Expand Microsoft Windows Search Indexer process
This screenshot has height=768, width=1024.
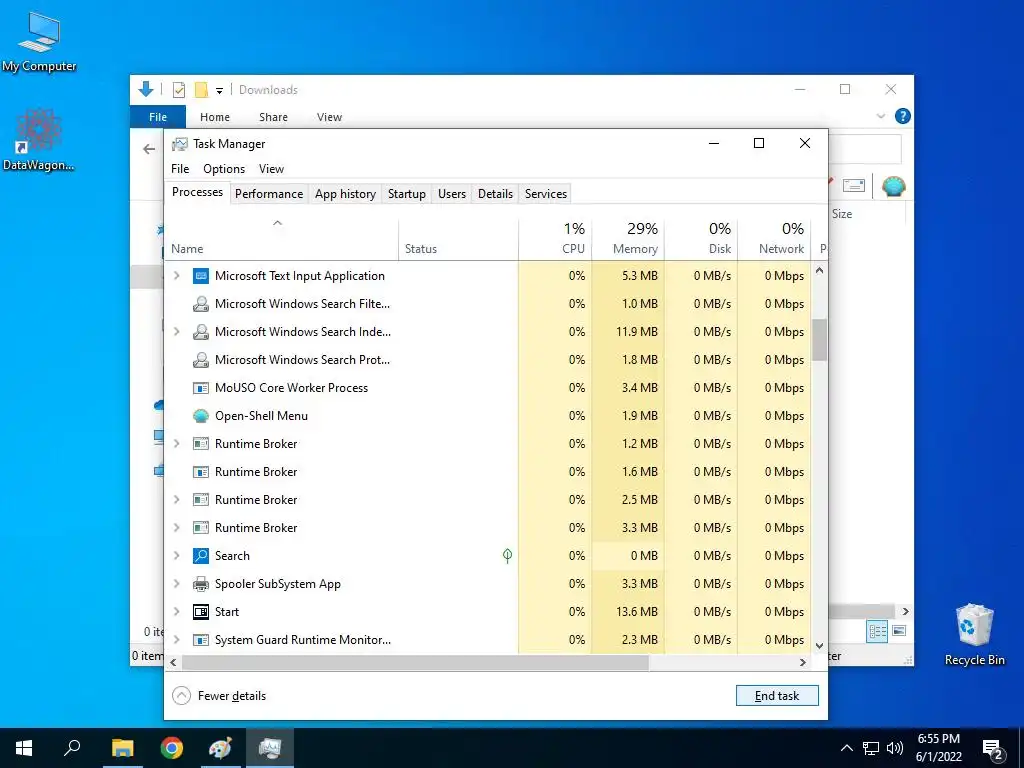click(x=176, y=332)
